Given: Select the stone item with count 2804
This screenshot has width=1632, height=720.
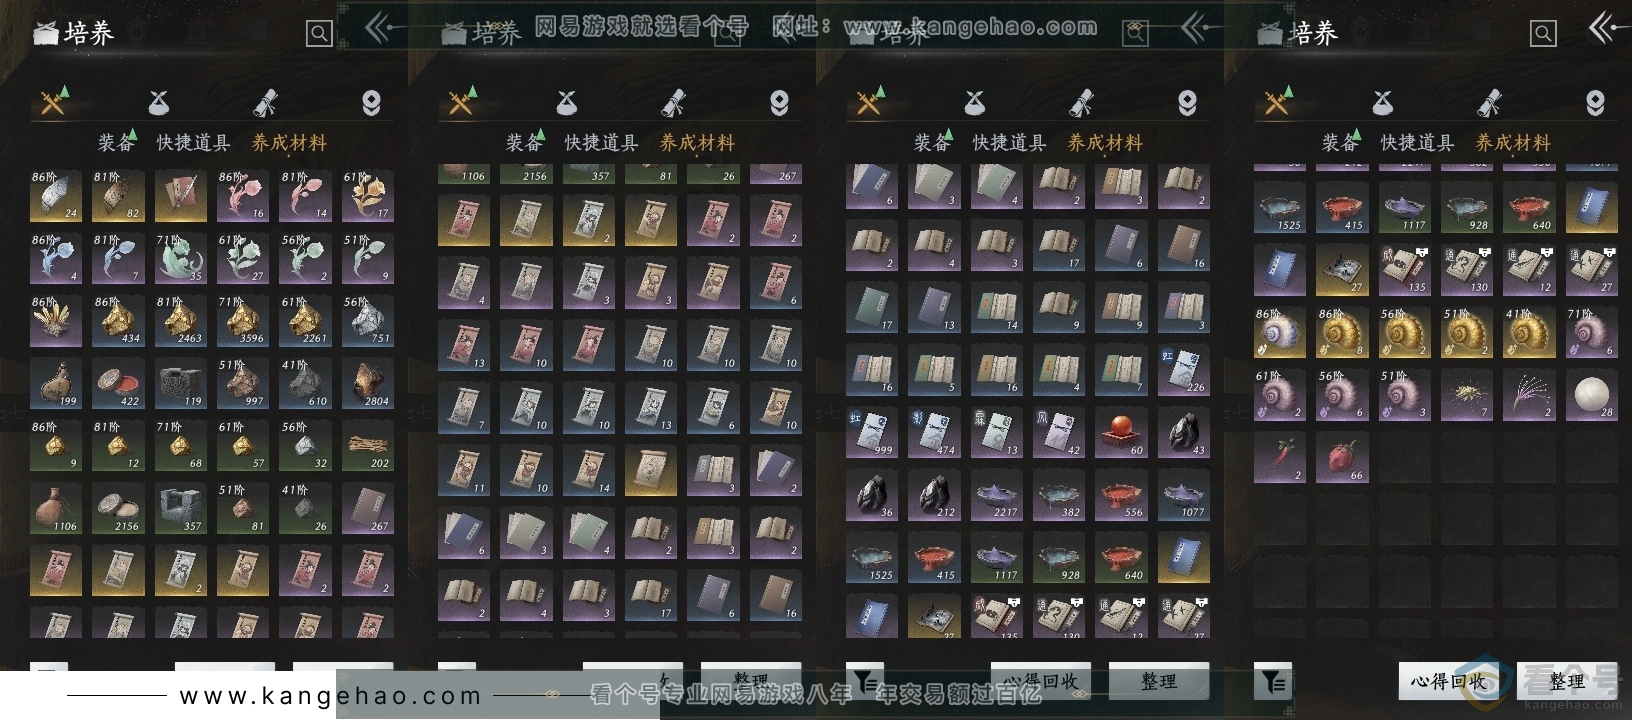Looking at the screenshot, I should [367, 383].
